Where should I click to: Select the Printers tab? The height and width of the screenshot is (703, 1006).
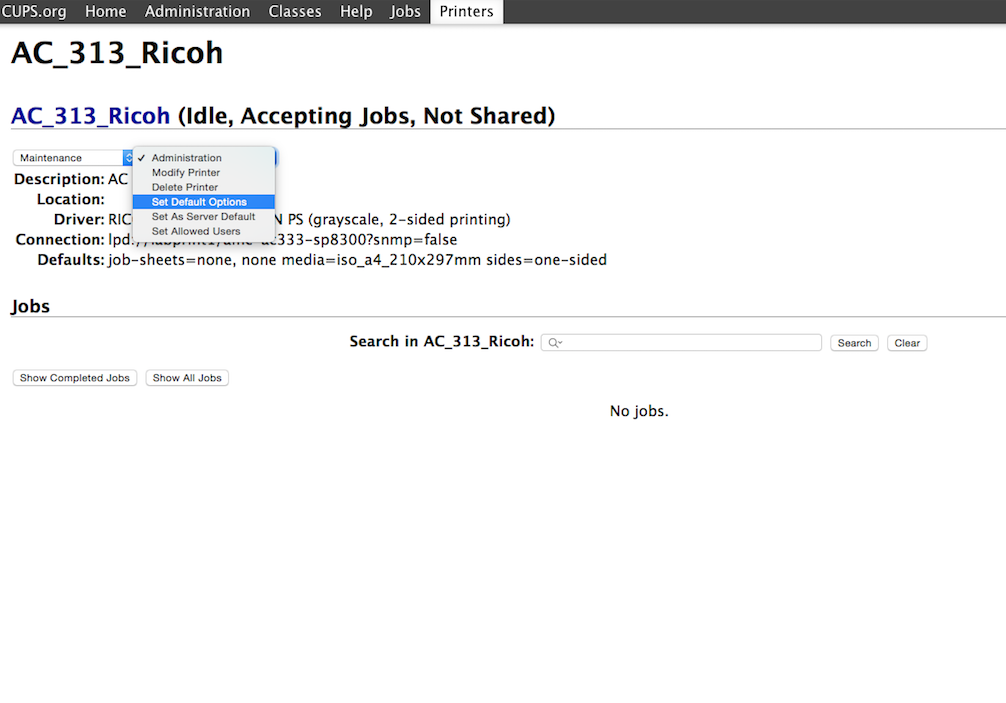466,12
